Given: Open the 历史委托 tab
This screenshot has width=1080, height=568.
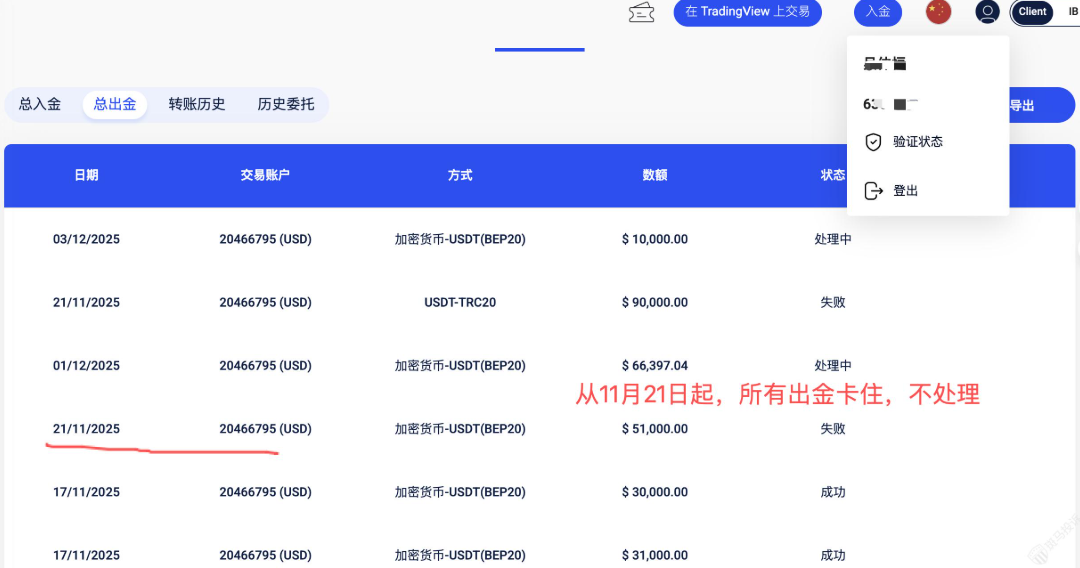Looking at the screenshot, I should pos(286,104).
